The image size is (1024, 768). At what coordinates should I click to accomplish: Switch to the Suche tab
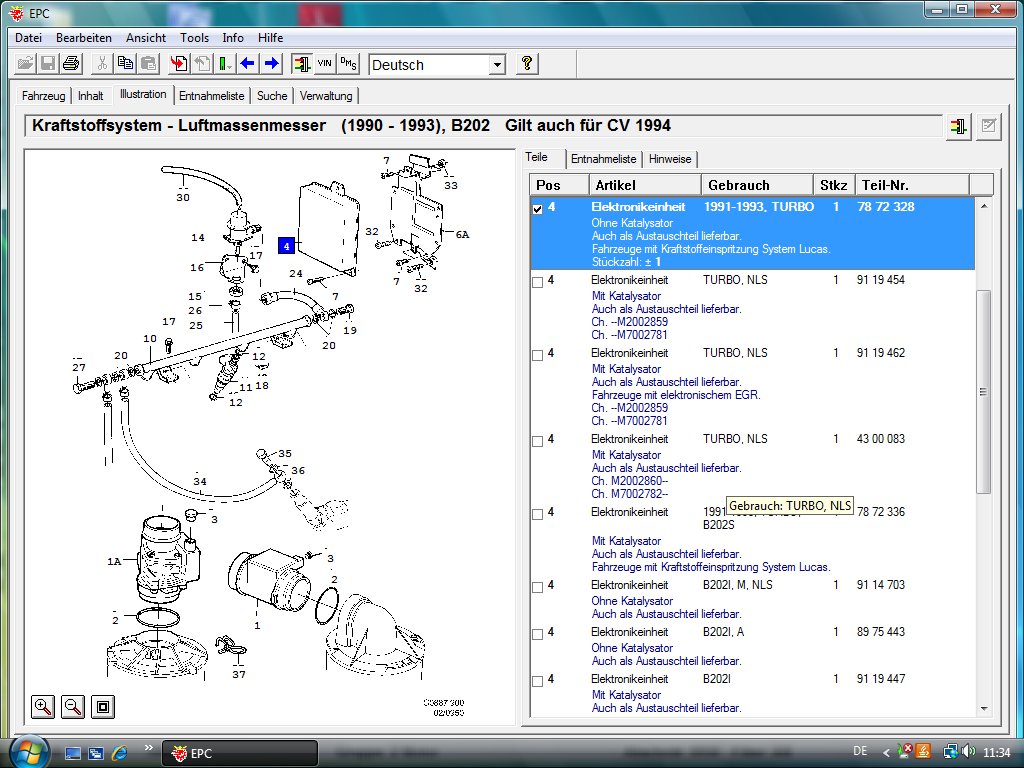click(272, 96)
